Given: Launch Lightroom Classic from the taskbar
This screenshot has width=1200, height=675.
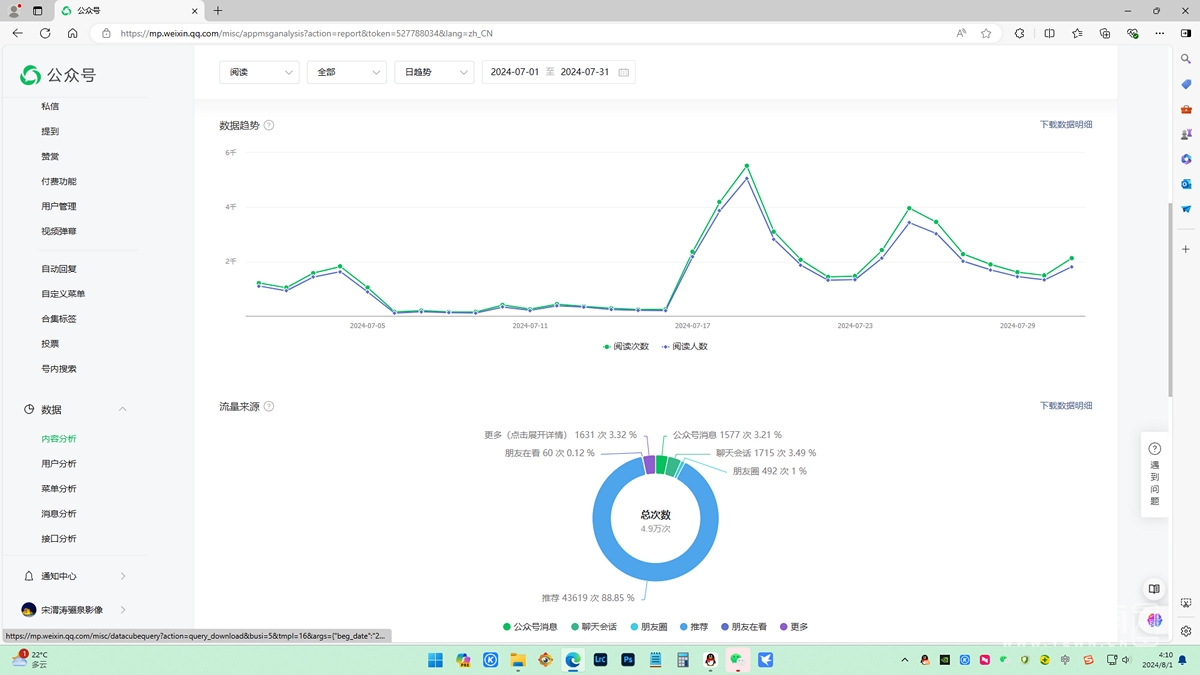Looking at the screenshot, I should (x=601, y=660).
